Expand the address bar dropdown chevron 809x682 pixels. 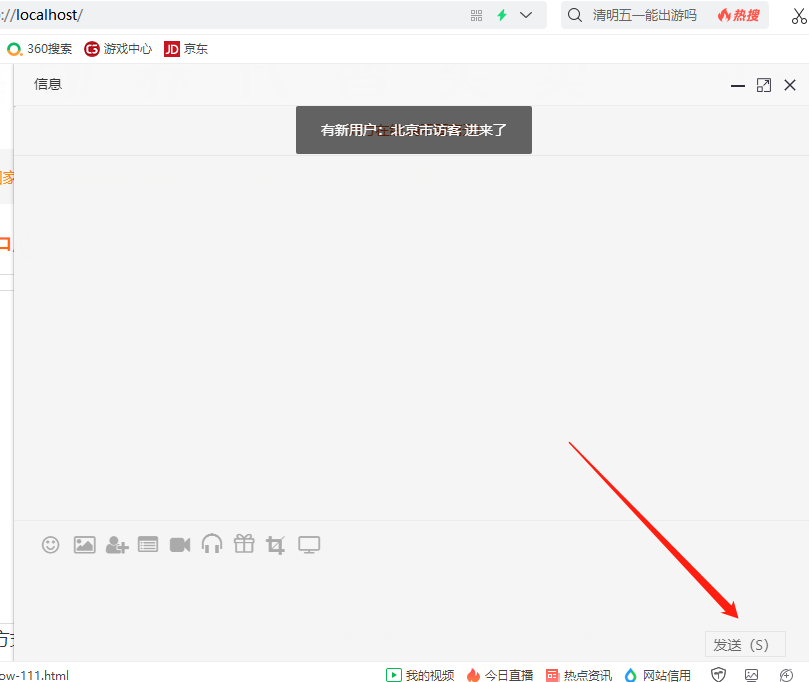tap(526, 15)
